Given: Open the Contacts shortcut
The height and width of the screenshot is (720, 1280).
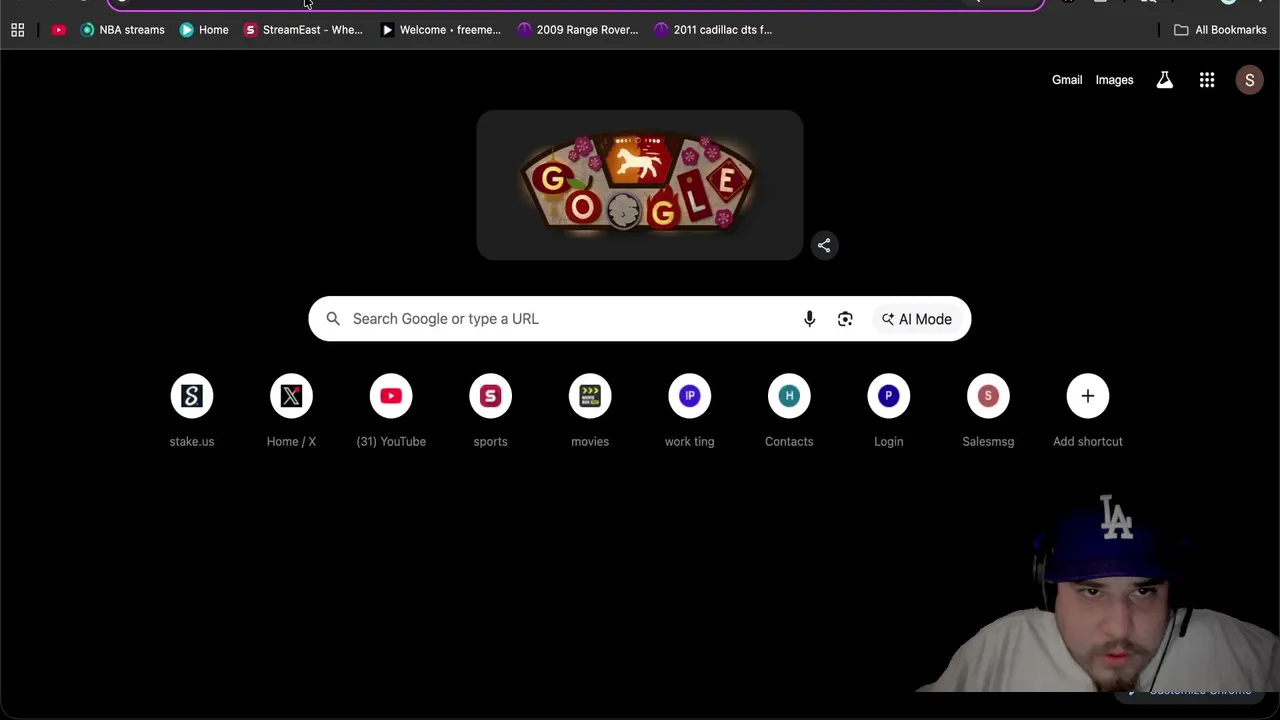Looking at the screenshot, I should click(x=789, y=410).
